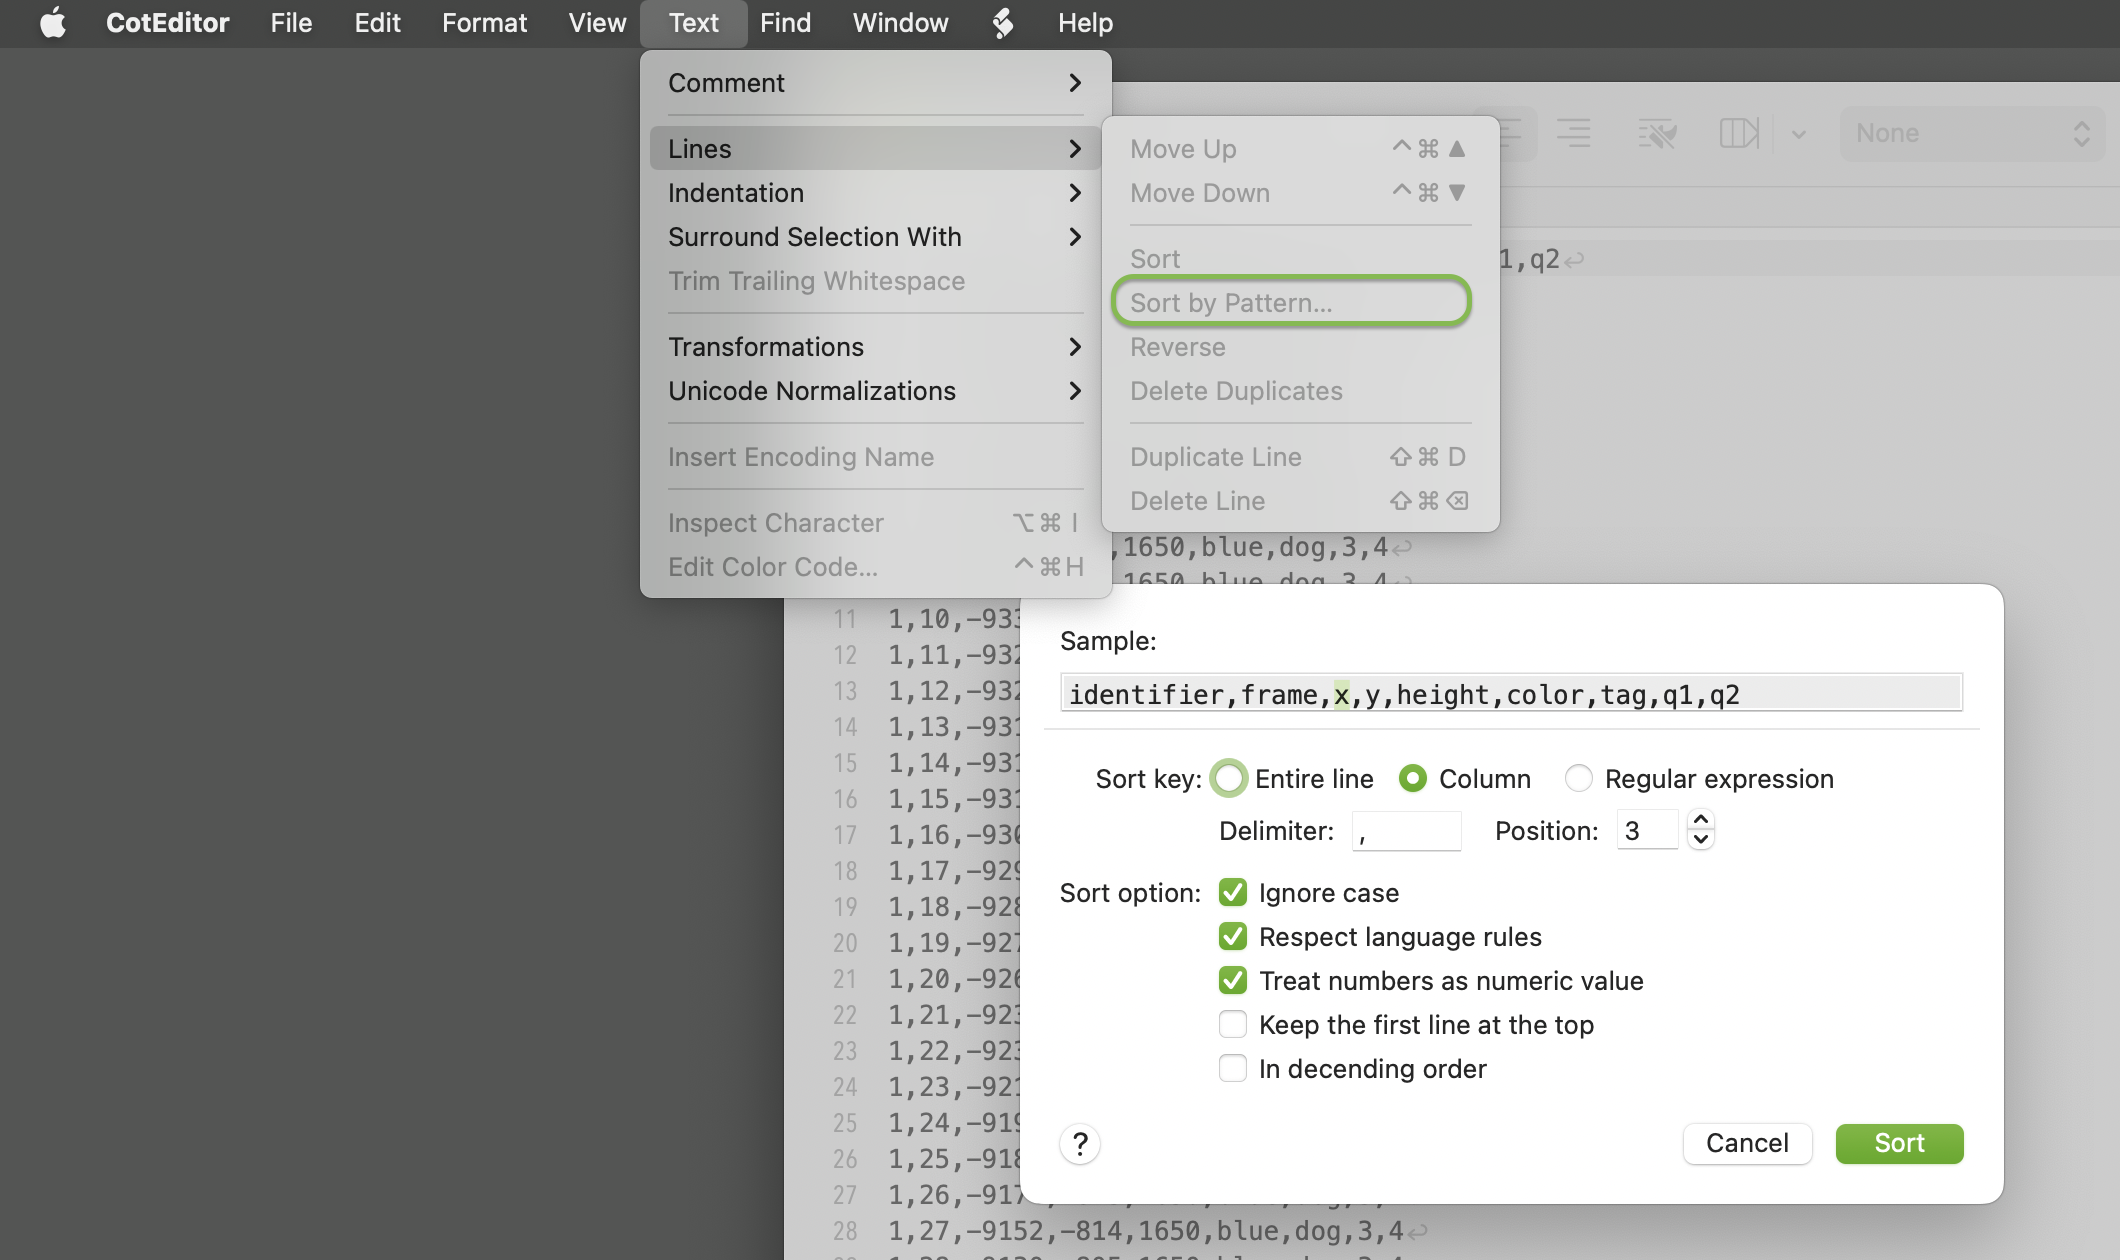Enable the In decending order option
Viewport: 2120px width, 1260px height.
1233,1068
